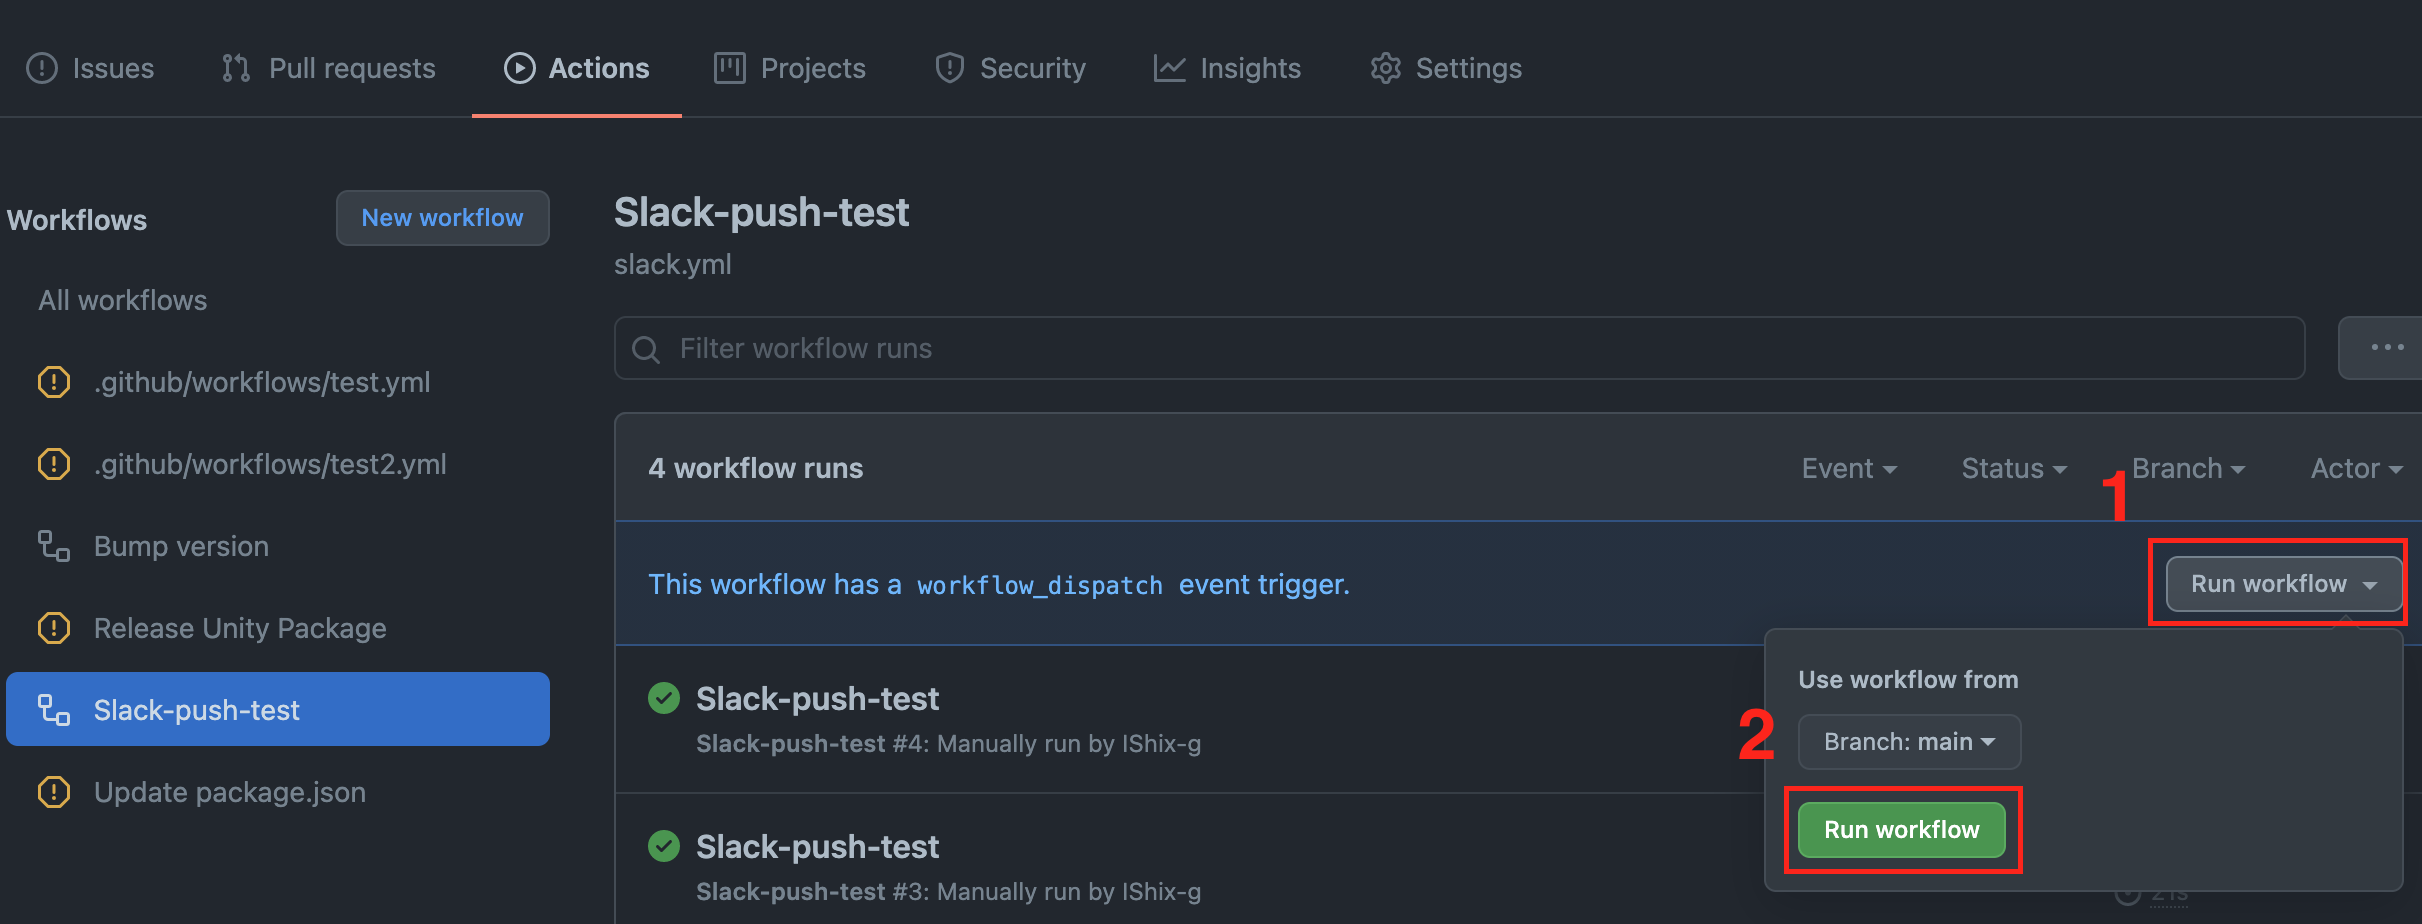Click the Pull requests icon
This screenshot has height=924, width=2422.
tap(236, 68)
